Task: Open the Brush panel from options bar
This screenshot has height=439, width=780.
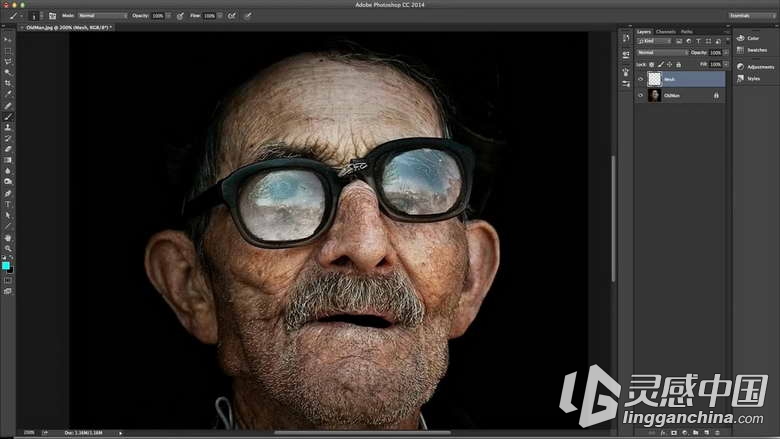Action: pyautogui.click(x=52, y=16)
